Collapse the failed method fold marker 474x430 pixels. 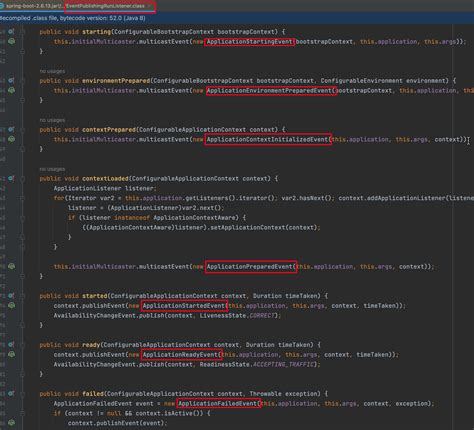point(23,394)
